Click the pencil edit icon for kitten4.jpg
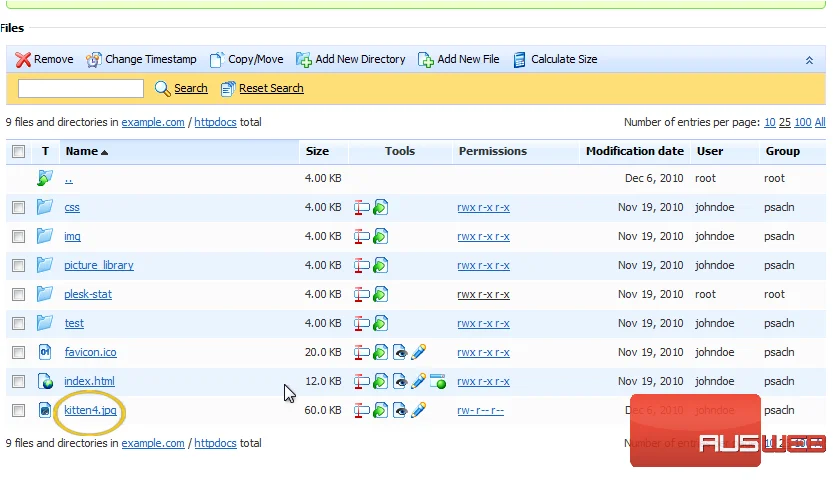Viewport: 840px width, 480px height. [x=418, y=410]
